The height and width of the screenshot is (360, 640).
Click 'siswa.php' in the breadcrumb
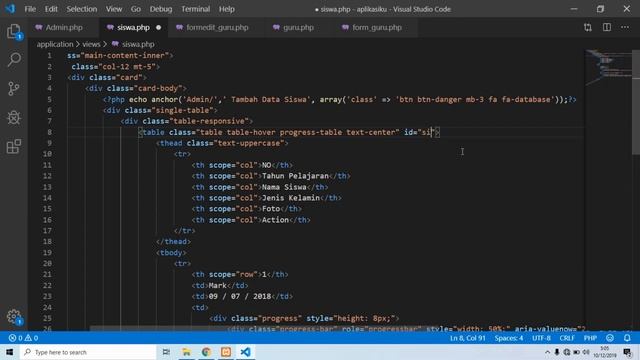(x=138, y=44)
